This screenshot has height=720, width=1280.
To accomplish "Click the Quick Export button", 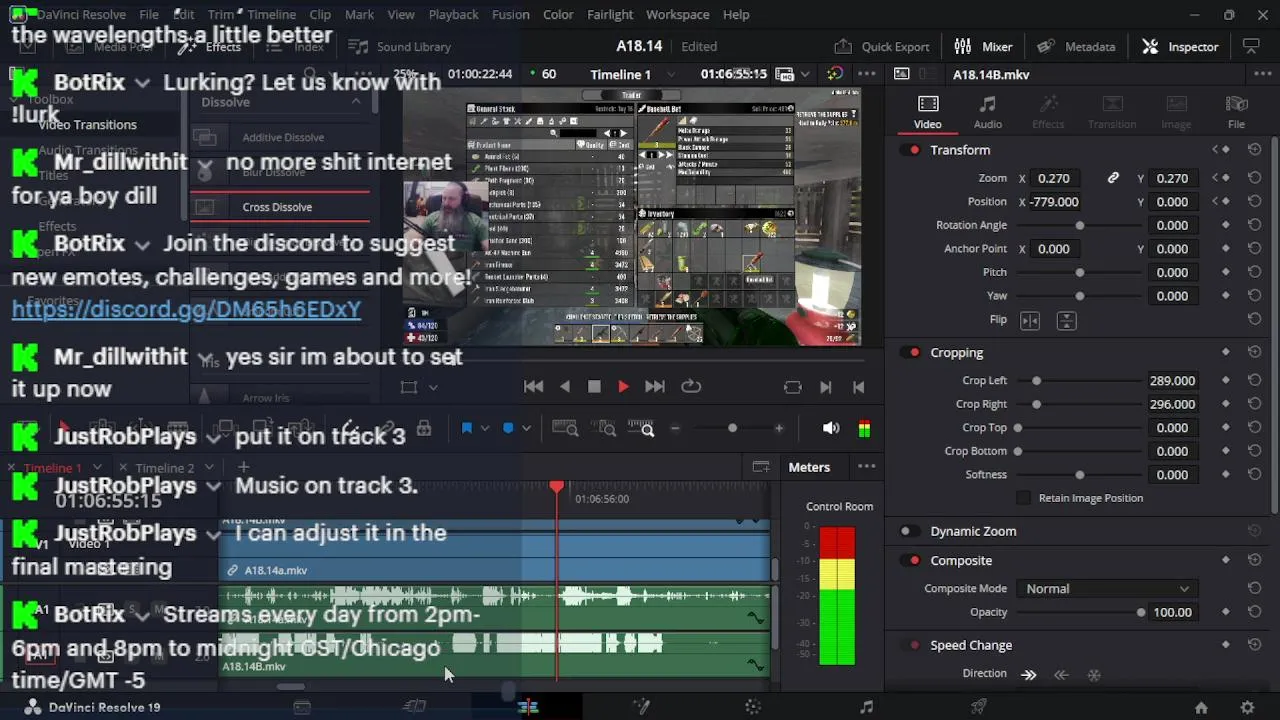I will pyautogui.click(x=882, y=46).
